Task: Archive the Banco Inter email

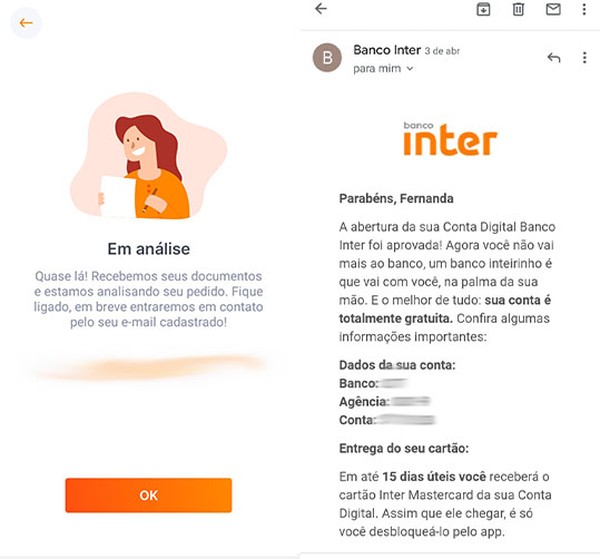Action: [x=483, y=9]
